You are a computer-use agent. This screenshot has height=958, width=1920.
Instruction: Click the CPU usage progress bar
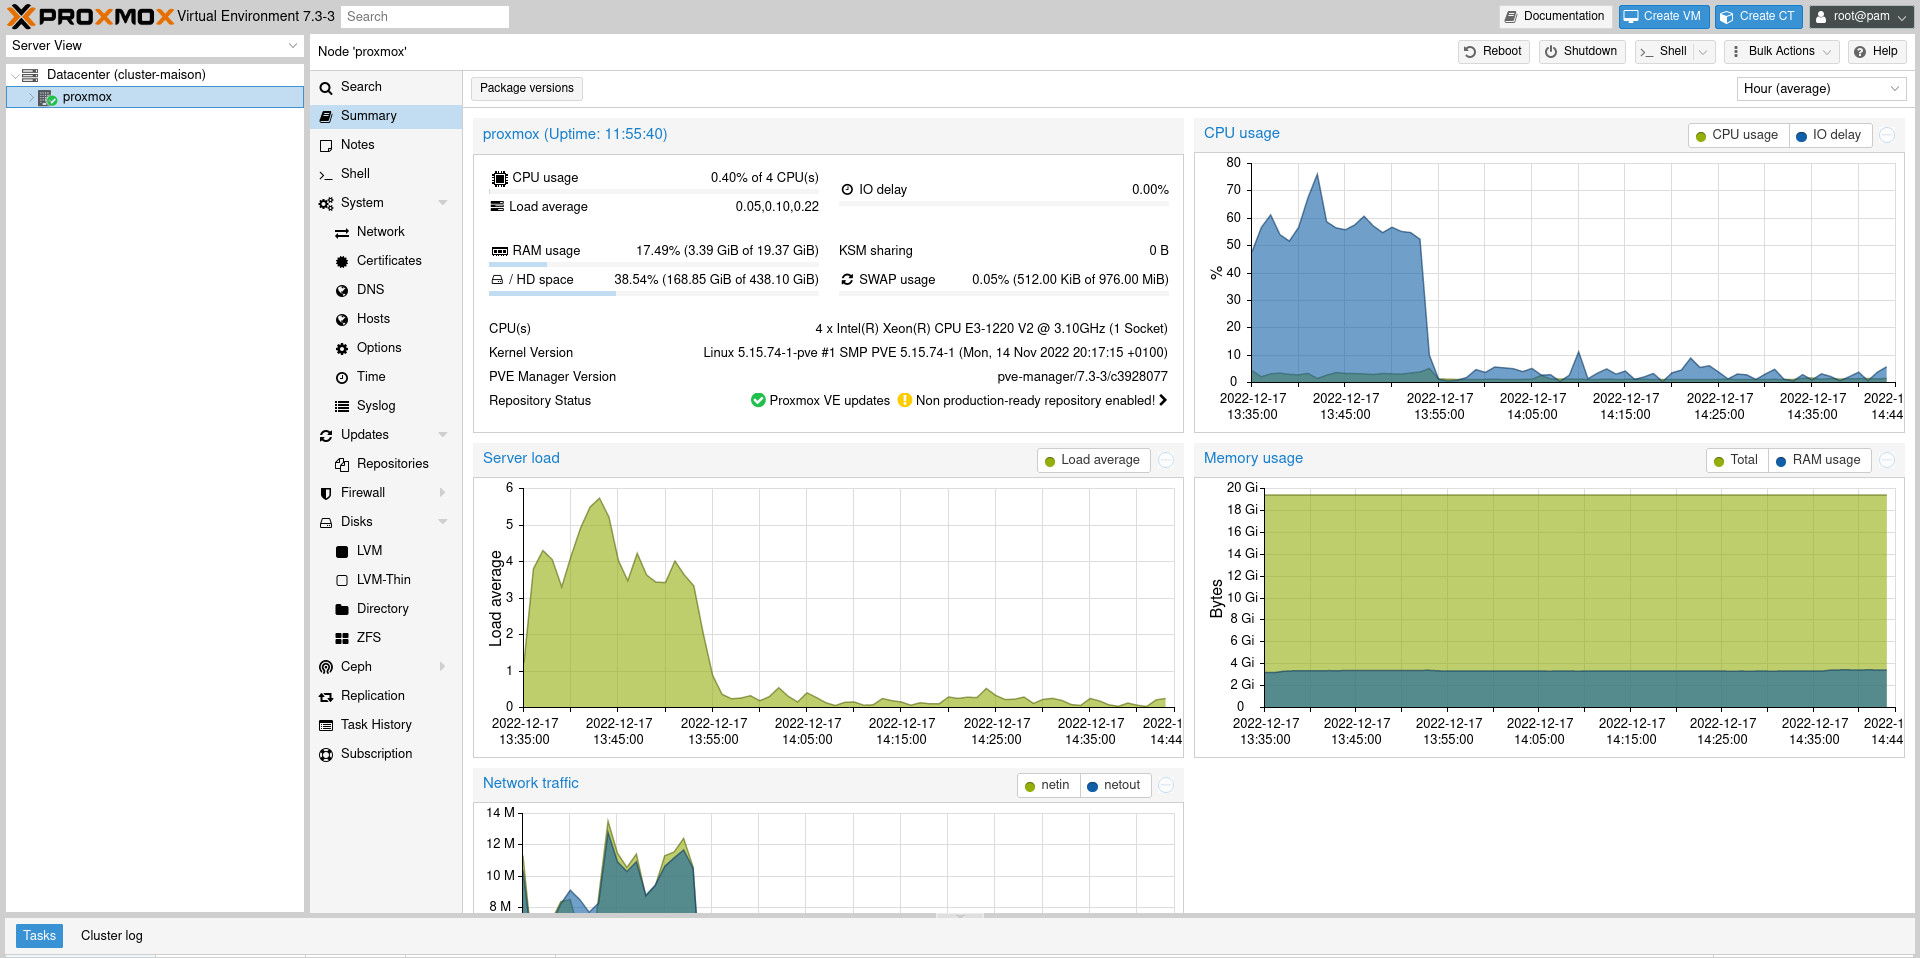[654, 191]
